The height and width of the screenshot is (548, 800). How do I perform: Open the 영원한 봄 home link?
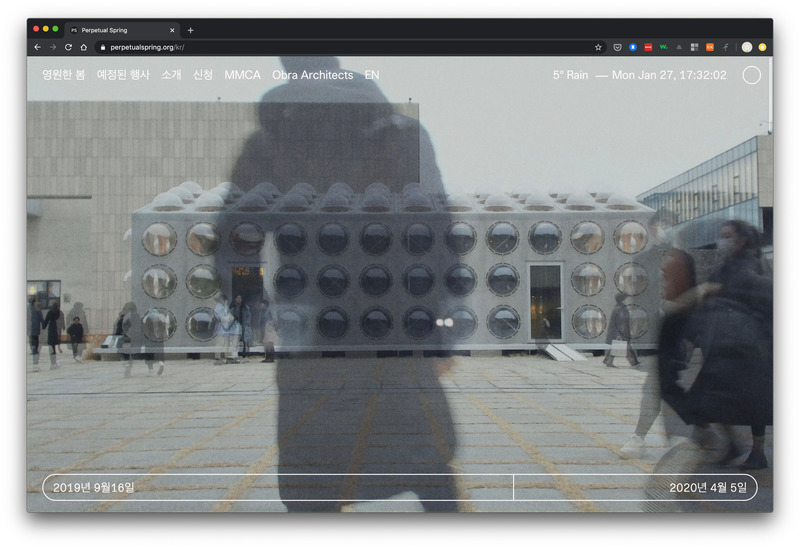tap(63, 75)
